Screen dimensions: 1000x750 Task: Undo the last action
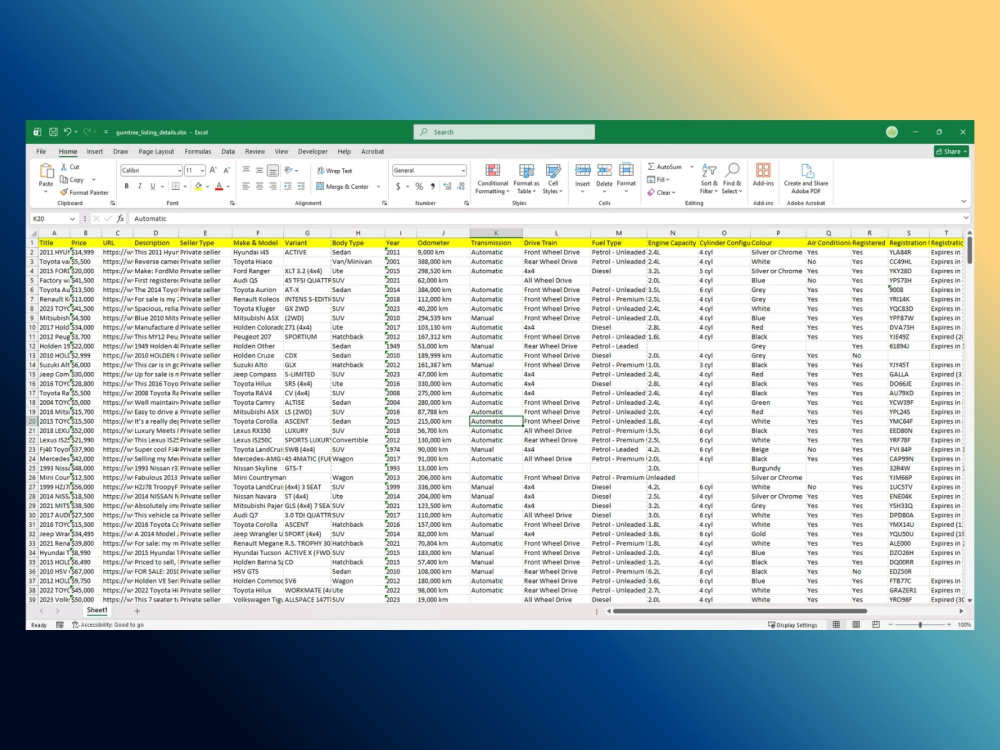(67, 132)
